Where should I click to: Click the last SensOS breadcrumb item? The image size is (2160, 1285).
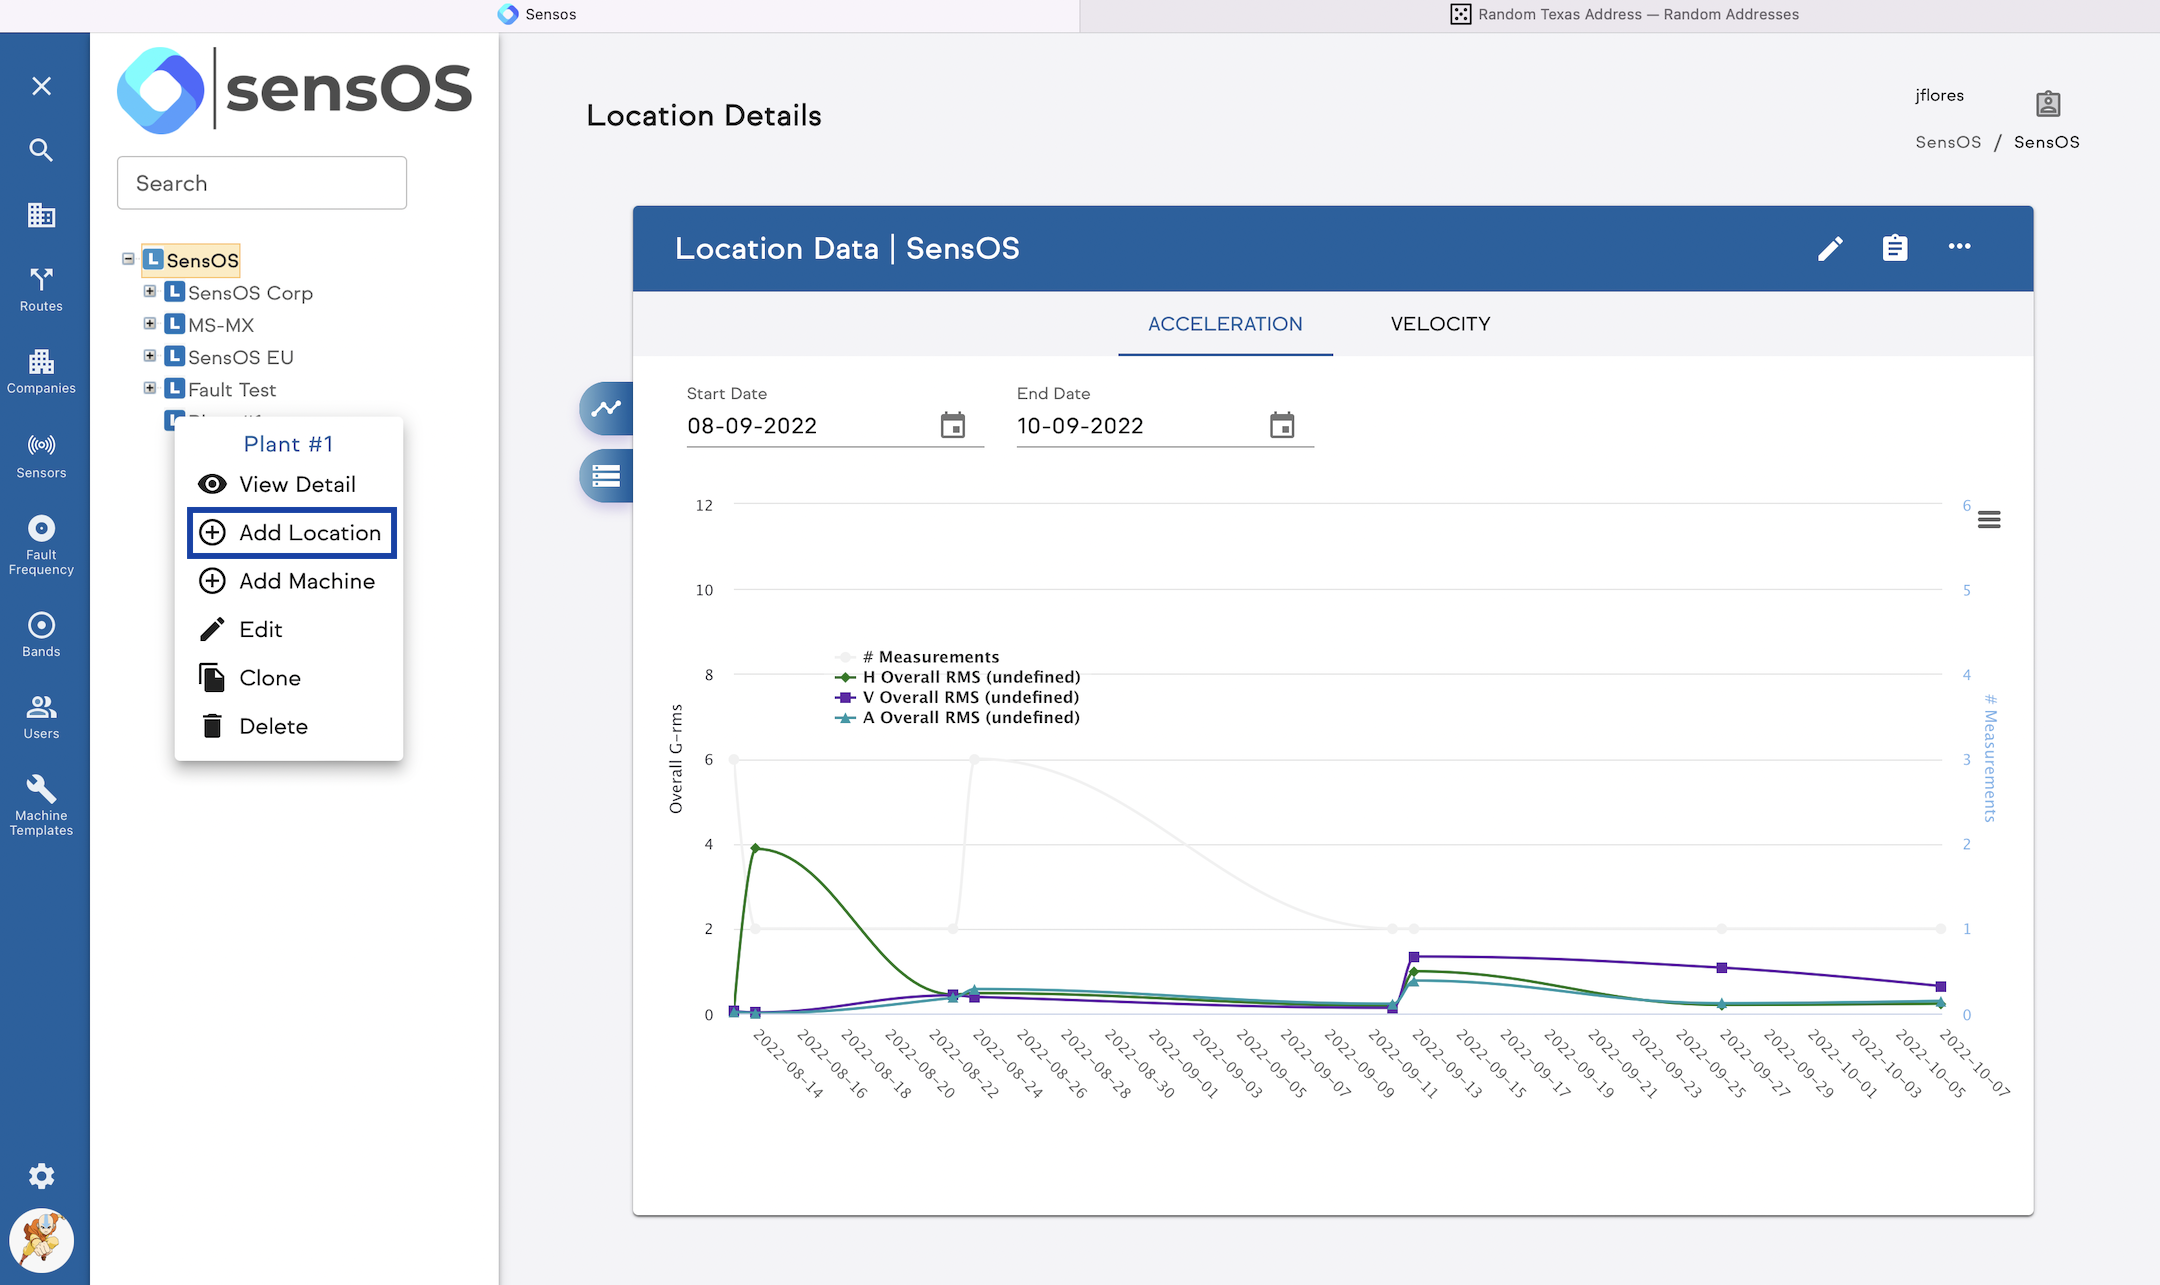2046,142
